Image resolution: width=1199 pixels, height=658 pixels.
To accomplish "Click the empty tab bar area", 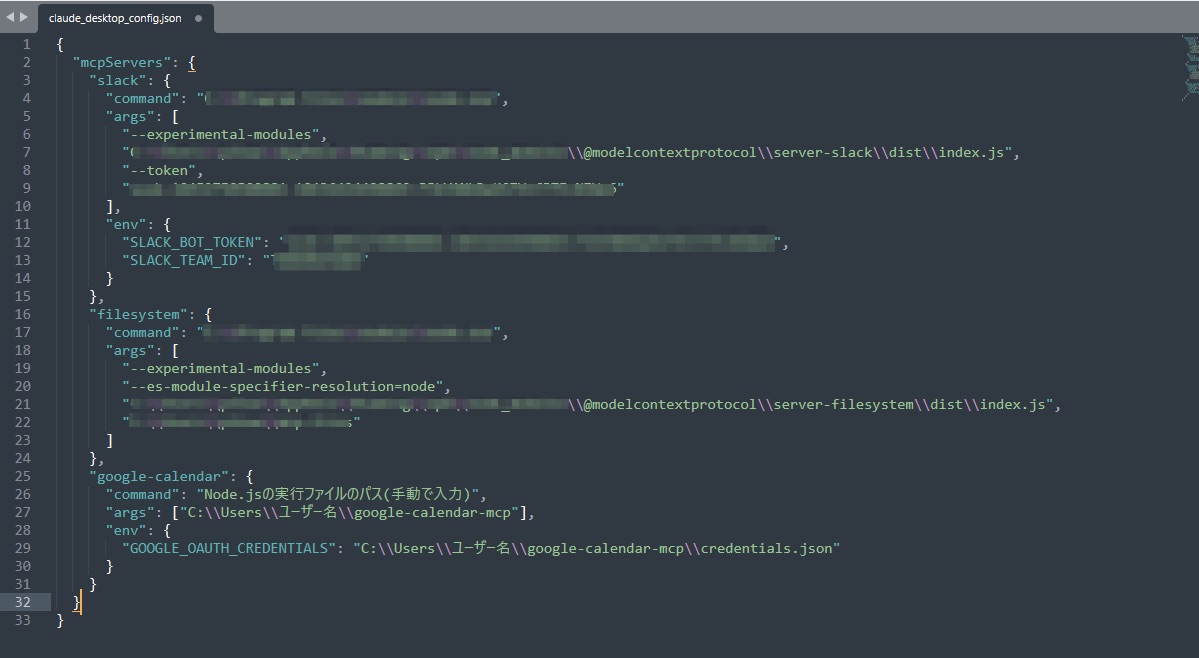I will point(700,17).
